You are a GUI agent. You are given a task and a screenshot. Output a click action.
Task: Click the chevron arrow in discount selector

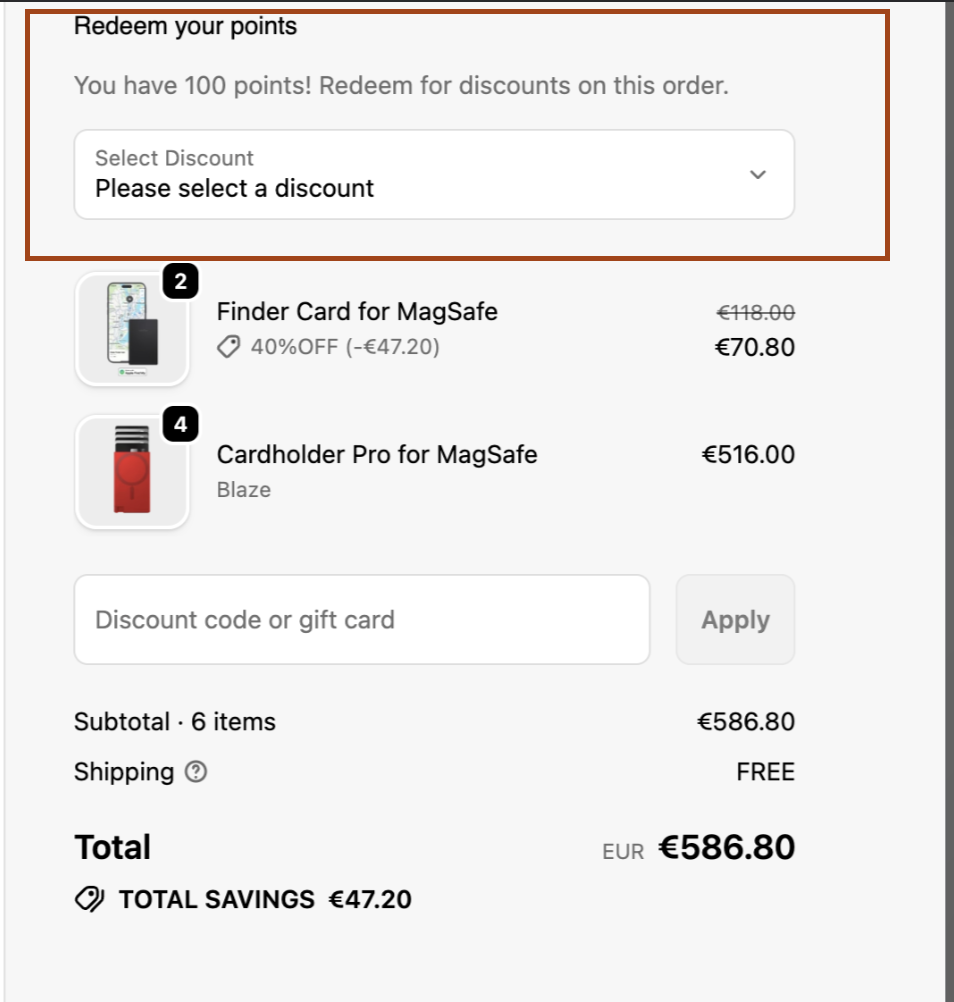click(758, 174)
